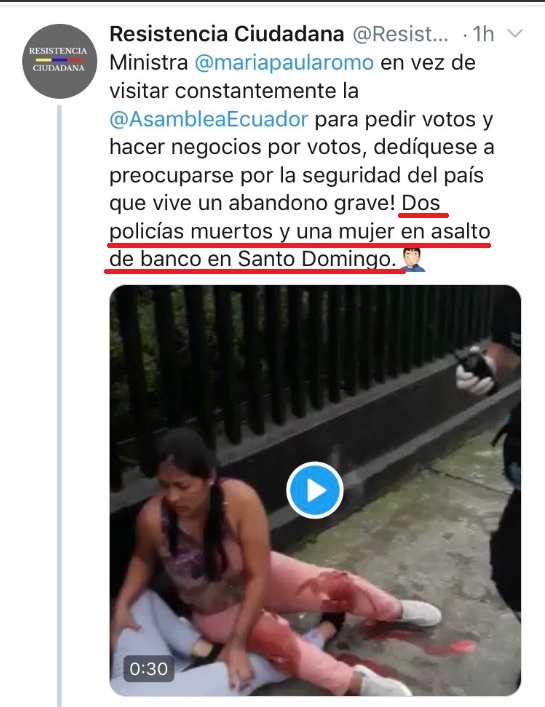Click the gray thread line below the avatar
Viewport: 545px width, 707px height.
60,406
